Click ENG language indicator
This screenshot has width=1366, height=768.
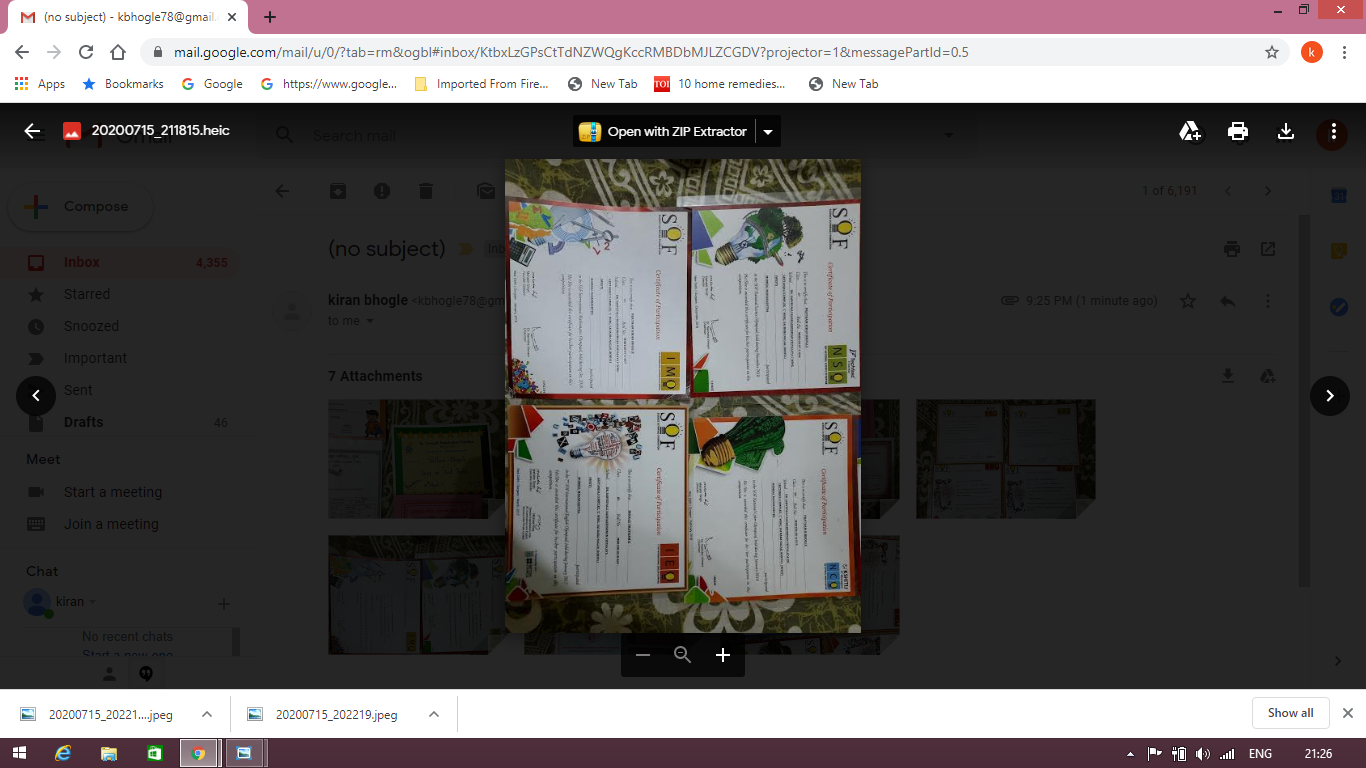1260,754
